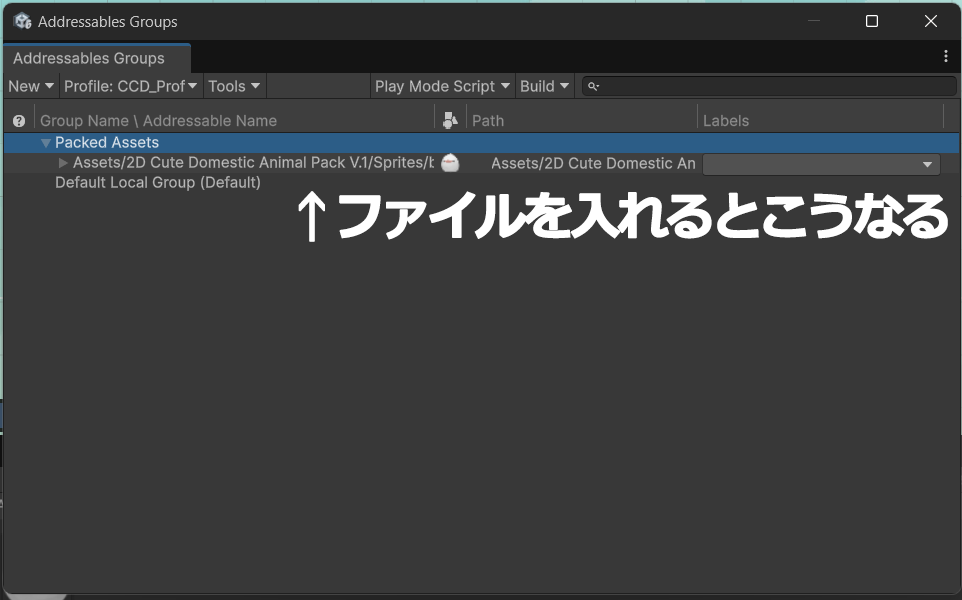Open the Tools dropdown menu
The image size is (962, 600).
coord(234,86)
